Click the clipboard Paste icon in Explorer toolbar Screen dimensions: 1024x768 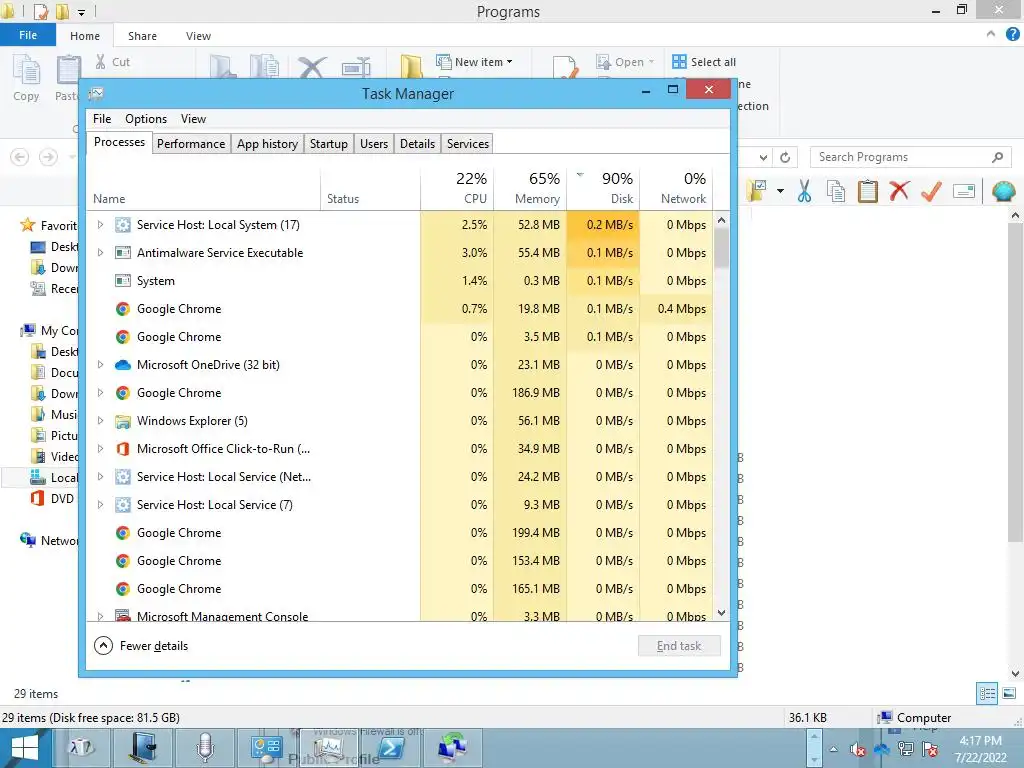pyautogui.click(x=867, y=191)
